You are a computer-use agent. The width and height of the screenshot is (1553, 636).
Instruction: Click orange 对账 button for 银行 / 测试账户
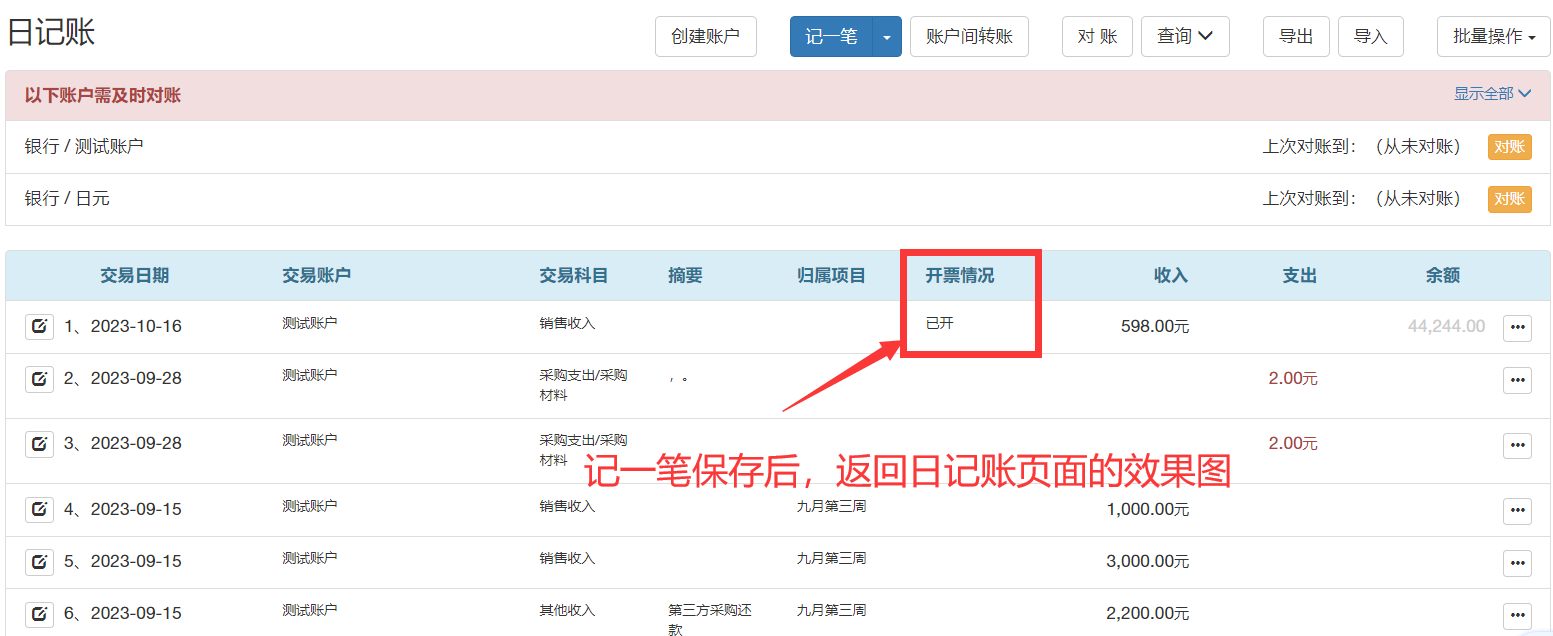(1509, 147)
